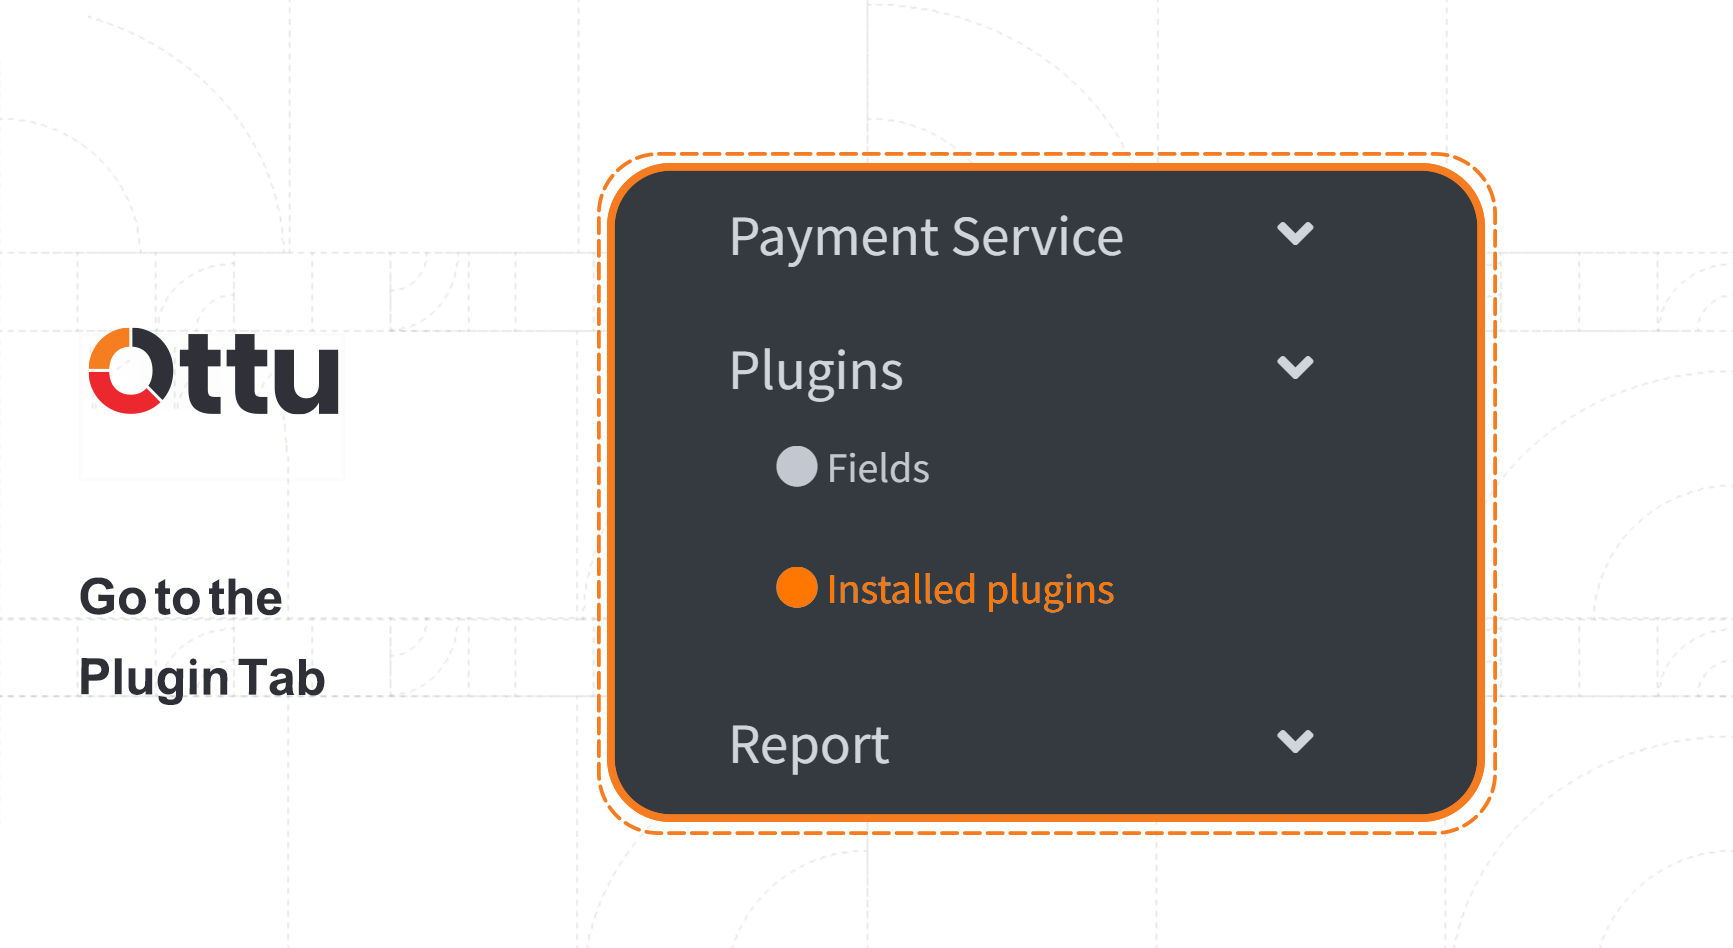Open the Payment Service menu label
The image size is (1733, 948).
point(926,238)
